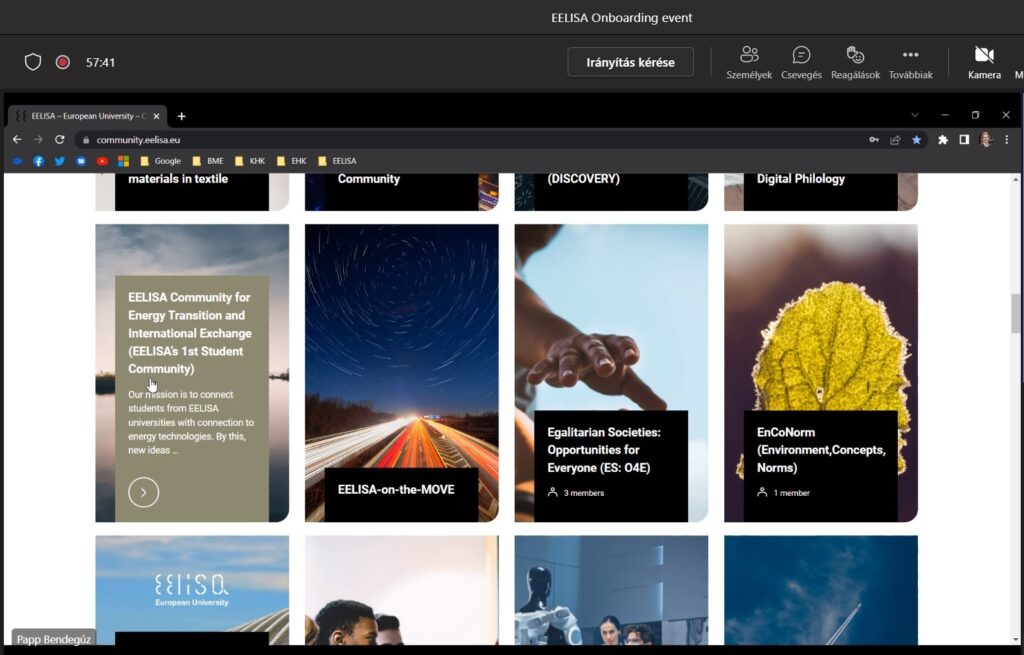Image resolution: width=1024 pixels, height=655 pixels.
Task: Open the materials in textile card
Action: pos(192,191)
